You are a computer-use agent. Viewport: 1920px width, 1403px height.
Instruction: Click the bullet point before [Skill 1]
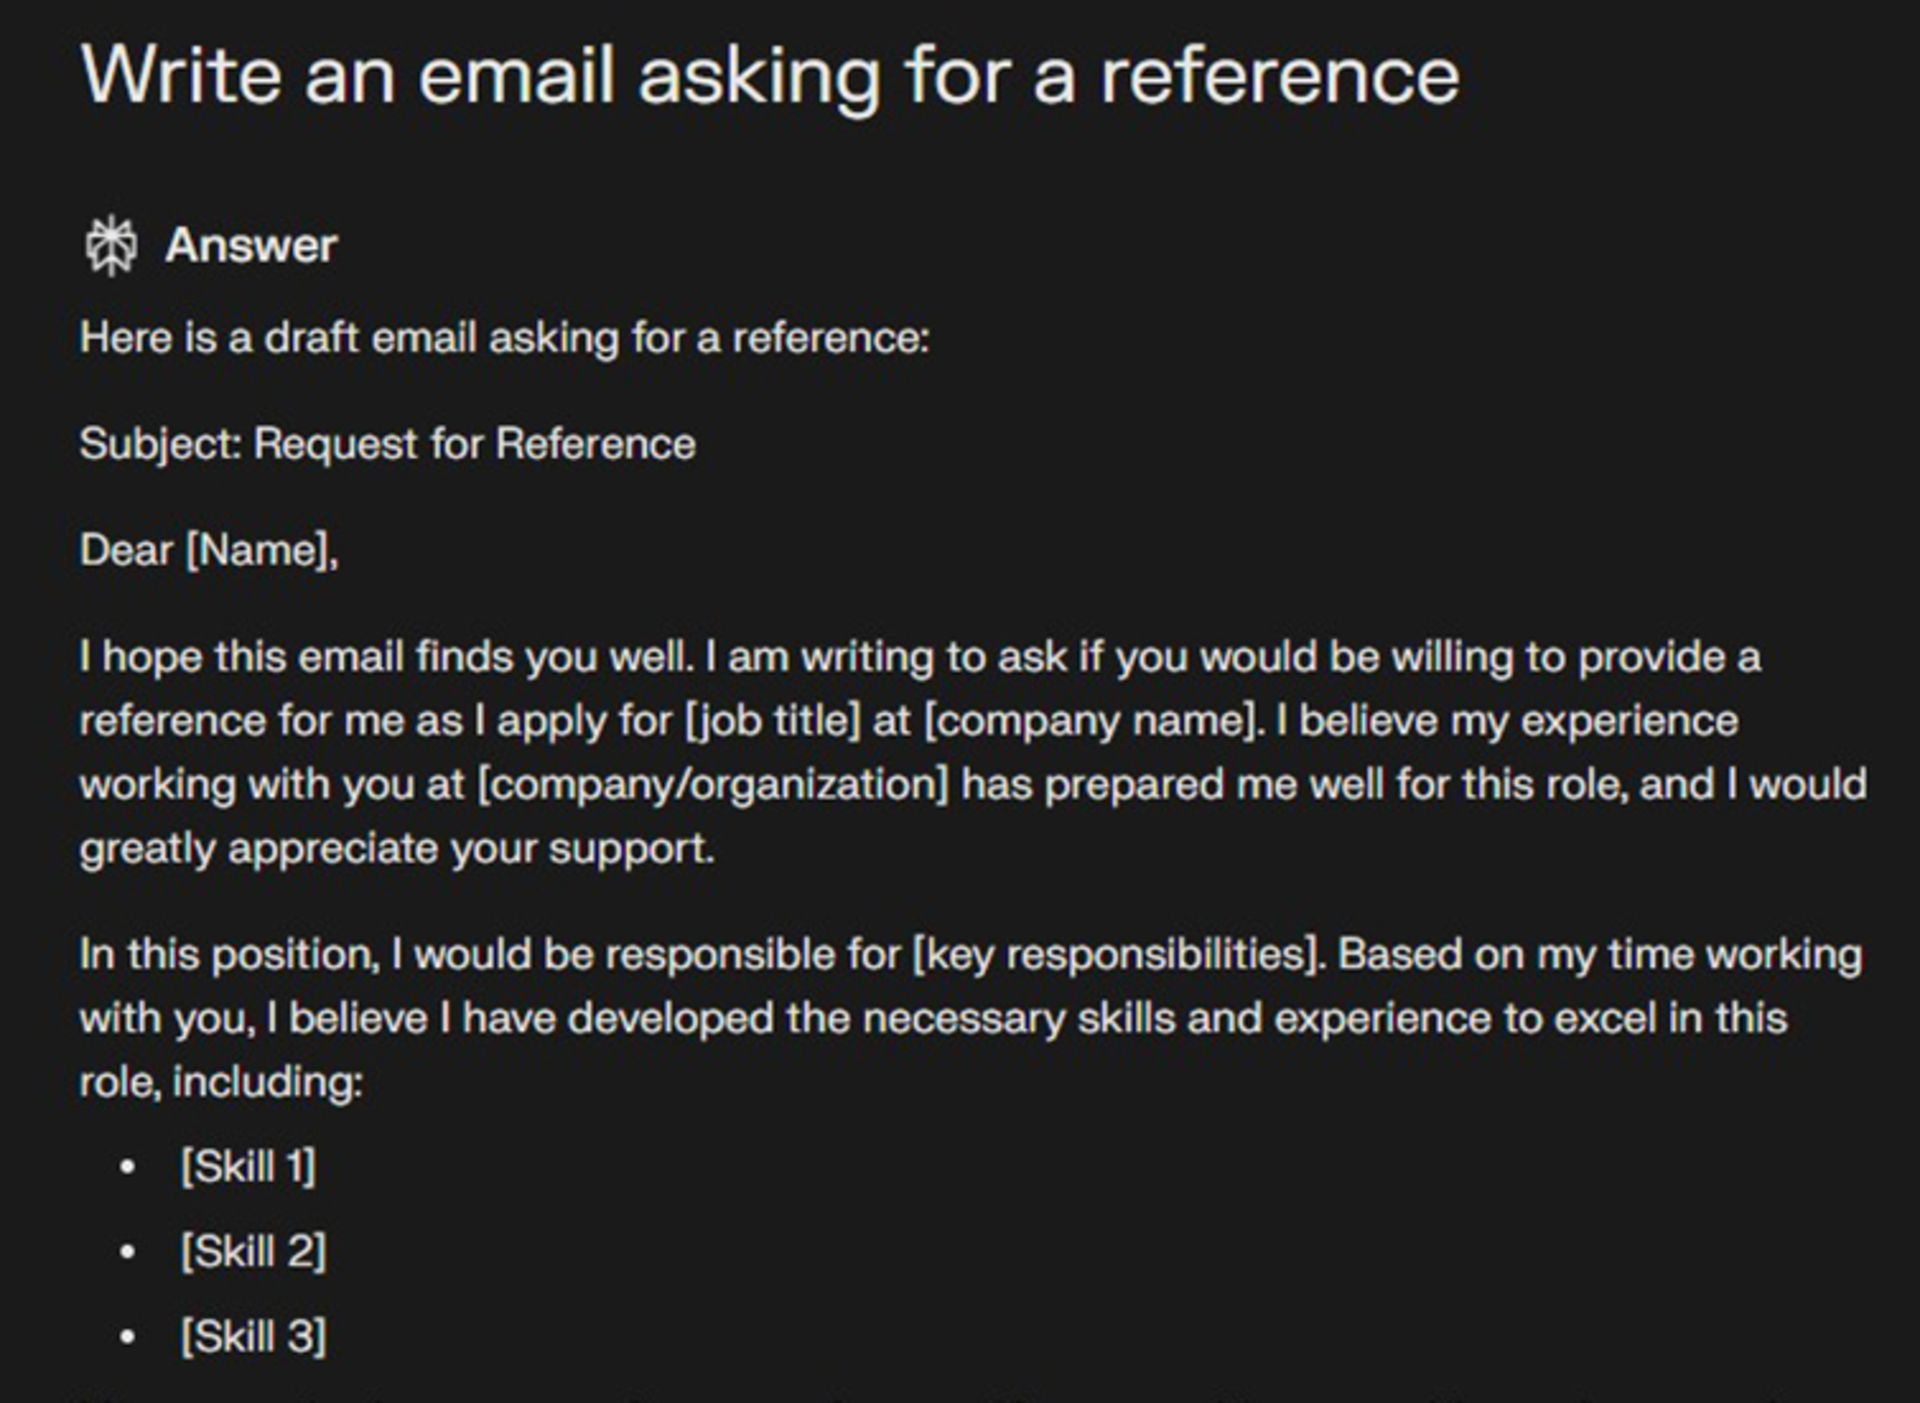pos(127,1167)
